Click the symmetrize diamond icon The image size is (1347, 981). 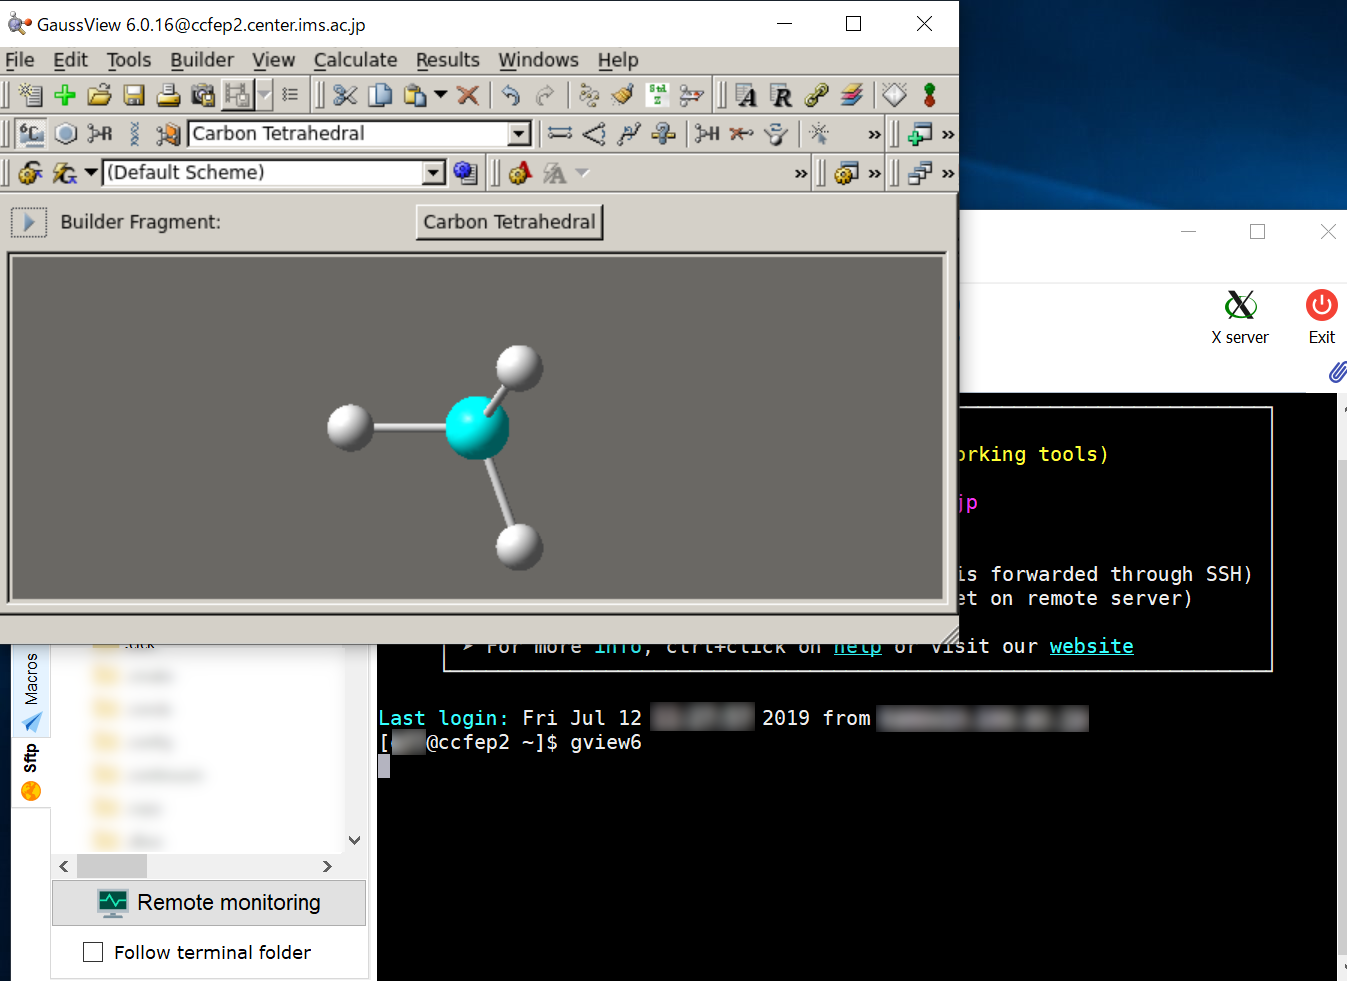[x=894, y=95]
